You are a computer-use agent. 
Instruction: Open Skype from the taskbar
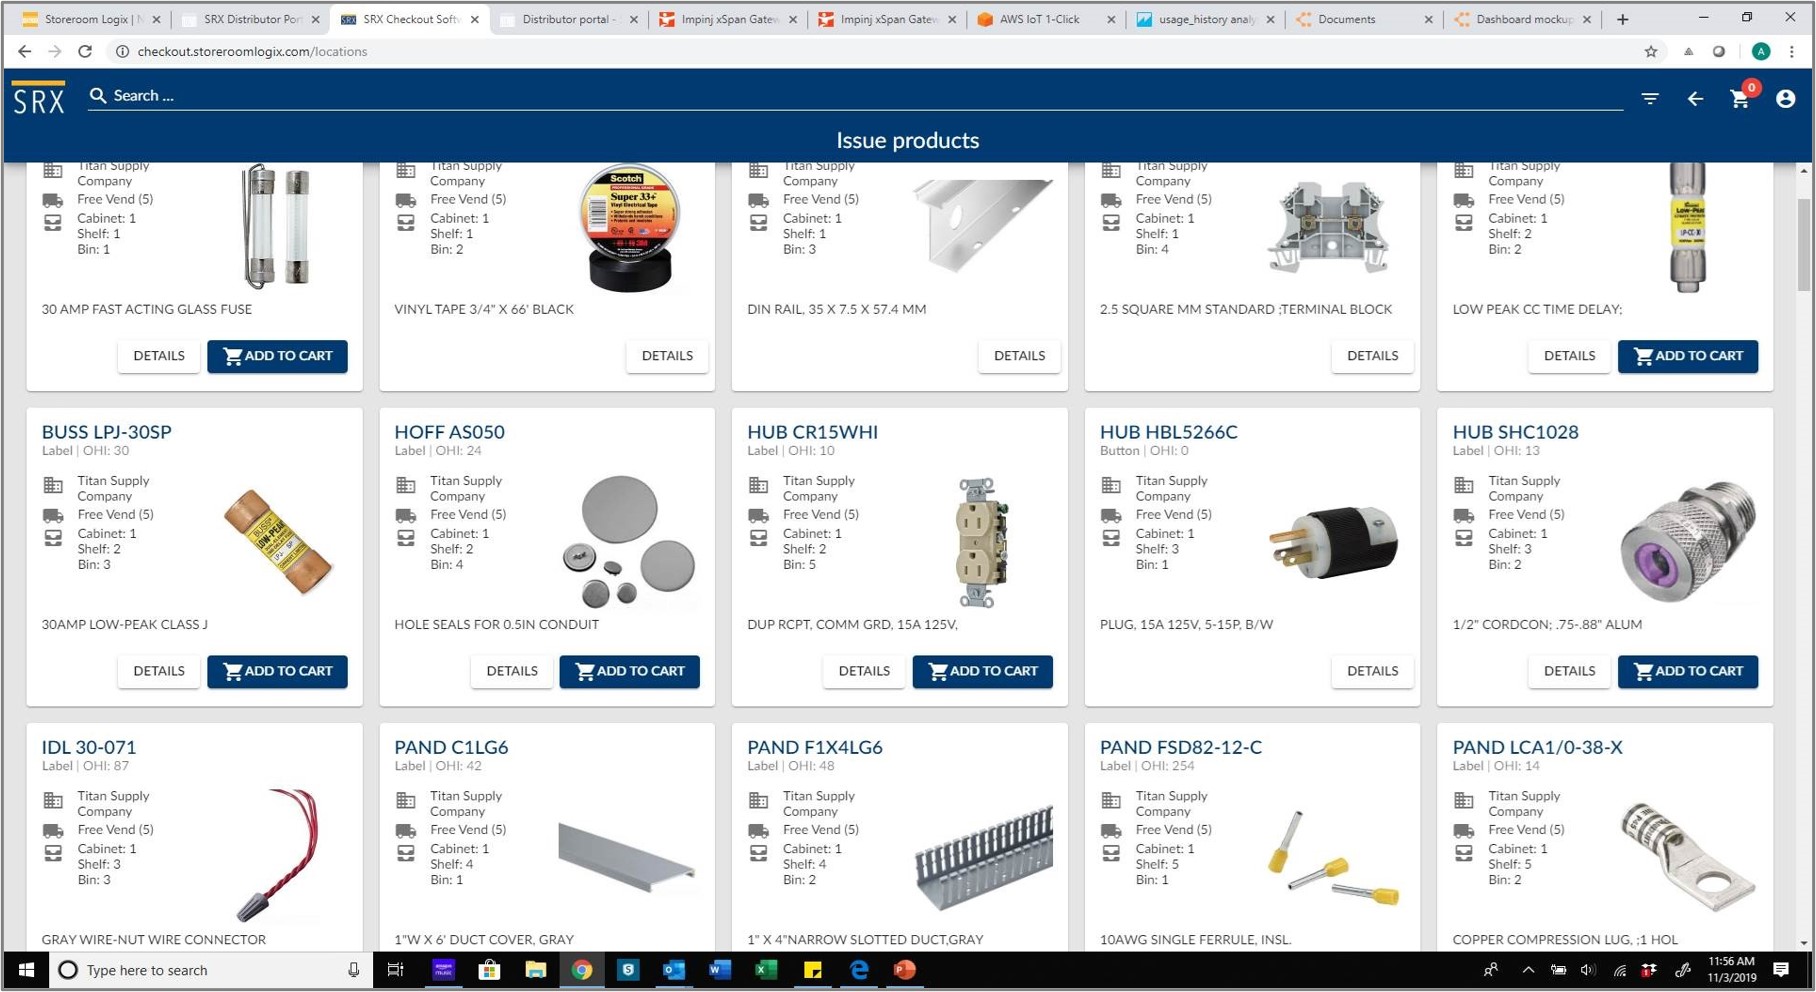point(628,969)
